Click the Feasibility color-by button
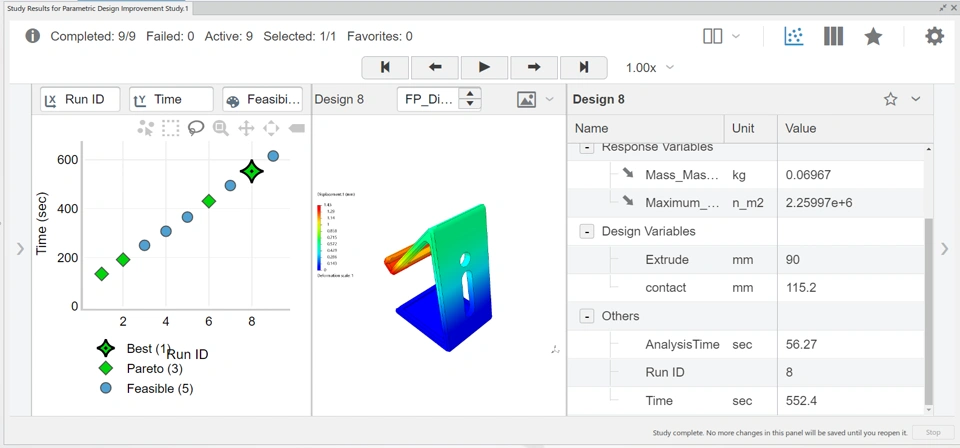Screen dimensions: 960x448 click(x=262, y=99)
